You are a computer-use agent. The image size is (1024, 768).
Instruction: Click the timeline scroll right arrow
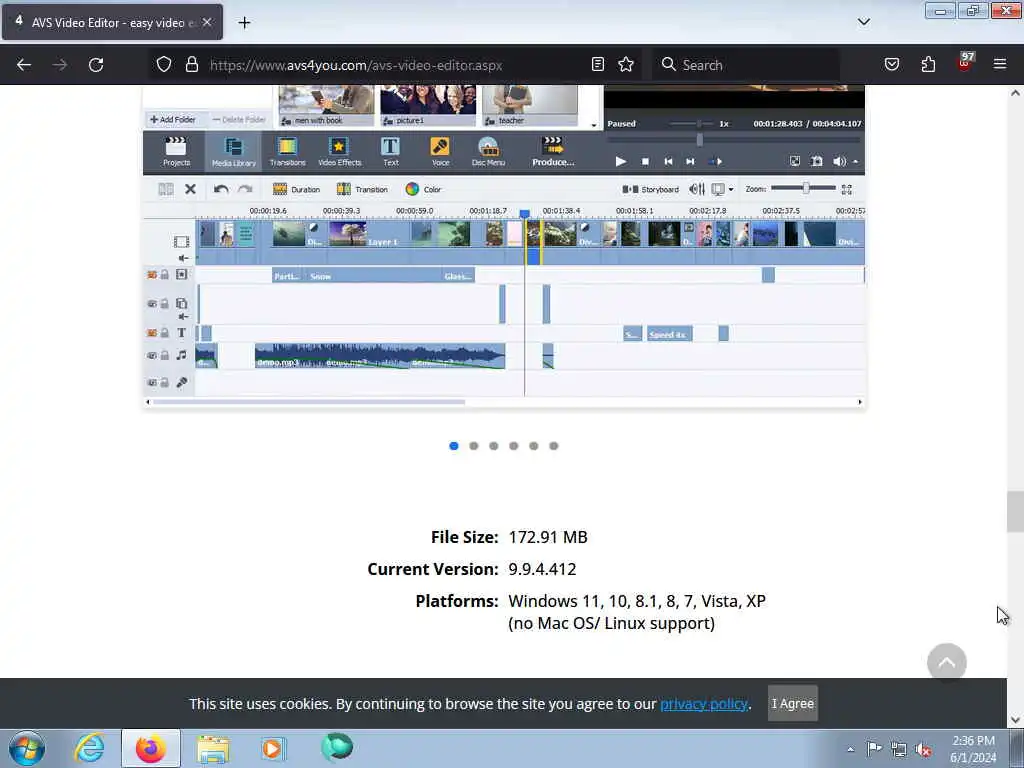click(x=860, y=402)
